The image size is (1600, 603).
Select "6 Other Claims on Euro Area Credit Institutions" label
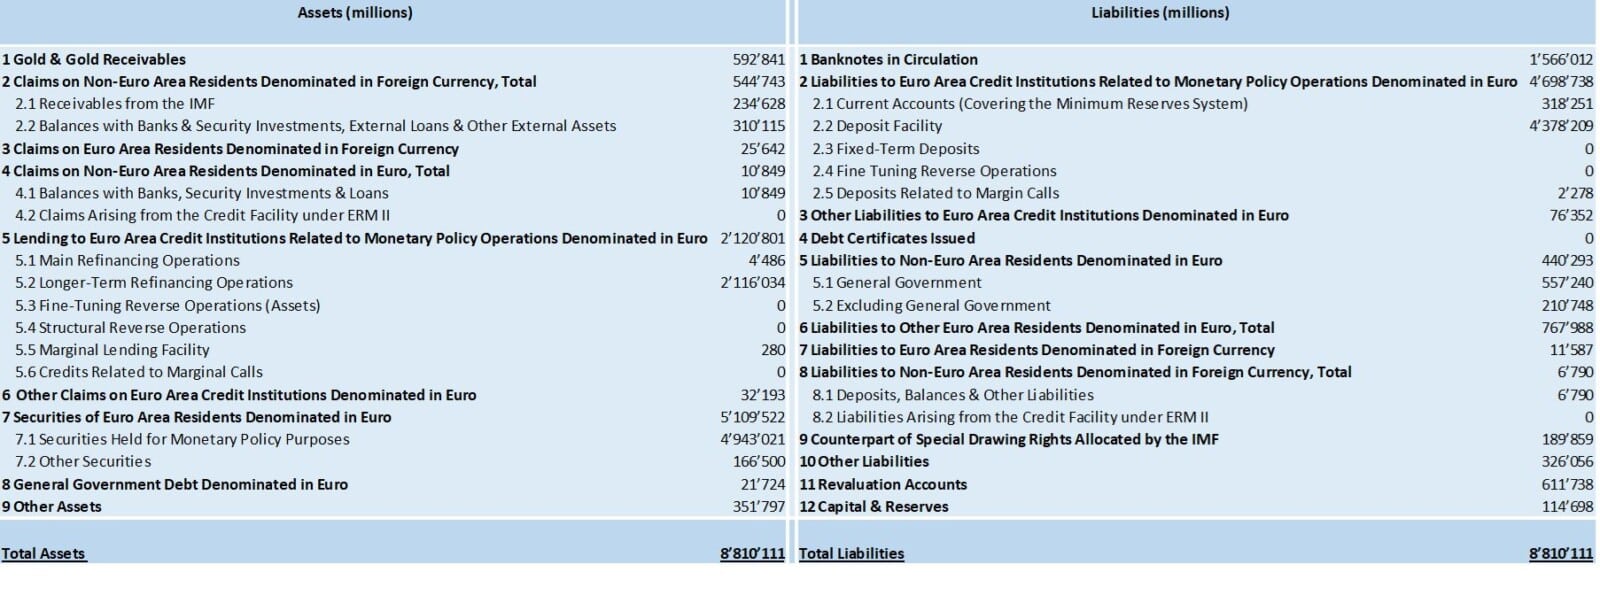[239, 395]
